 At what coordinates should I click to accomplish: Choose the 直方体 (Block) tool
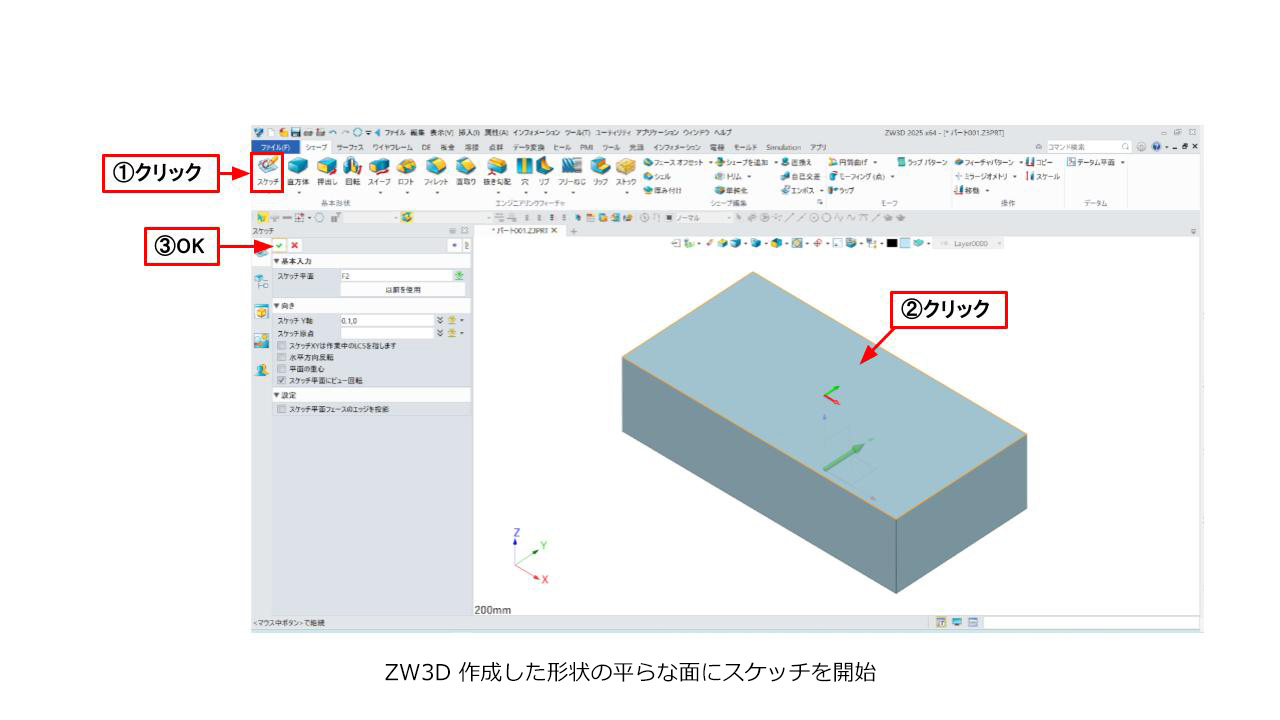tap(298, 172)
